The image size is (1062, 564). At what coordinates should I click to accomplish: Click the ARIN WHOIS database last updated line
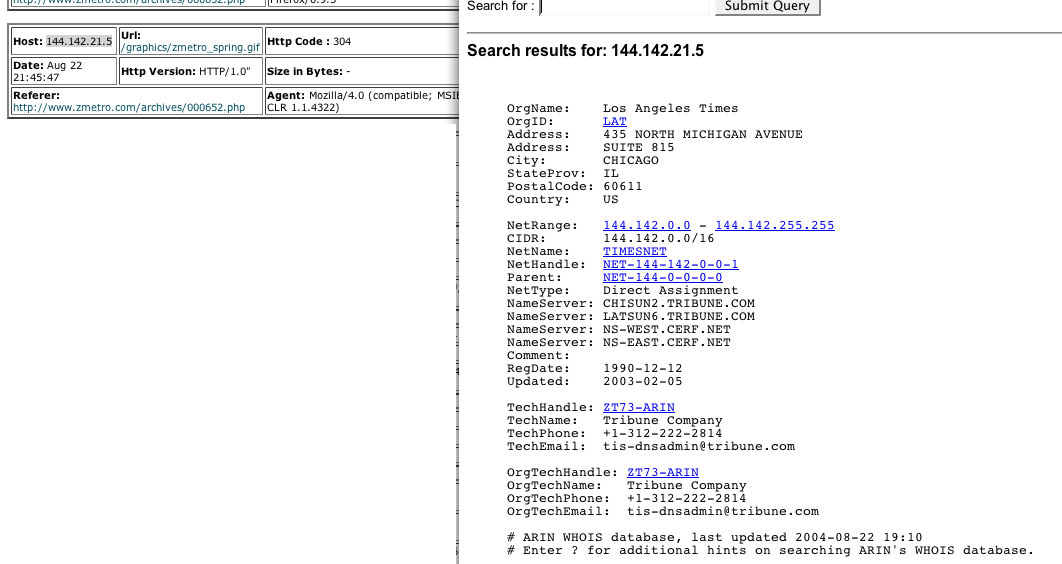(x=715, y=538)
